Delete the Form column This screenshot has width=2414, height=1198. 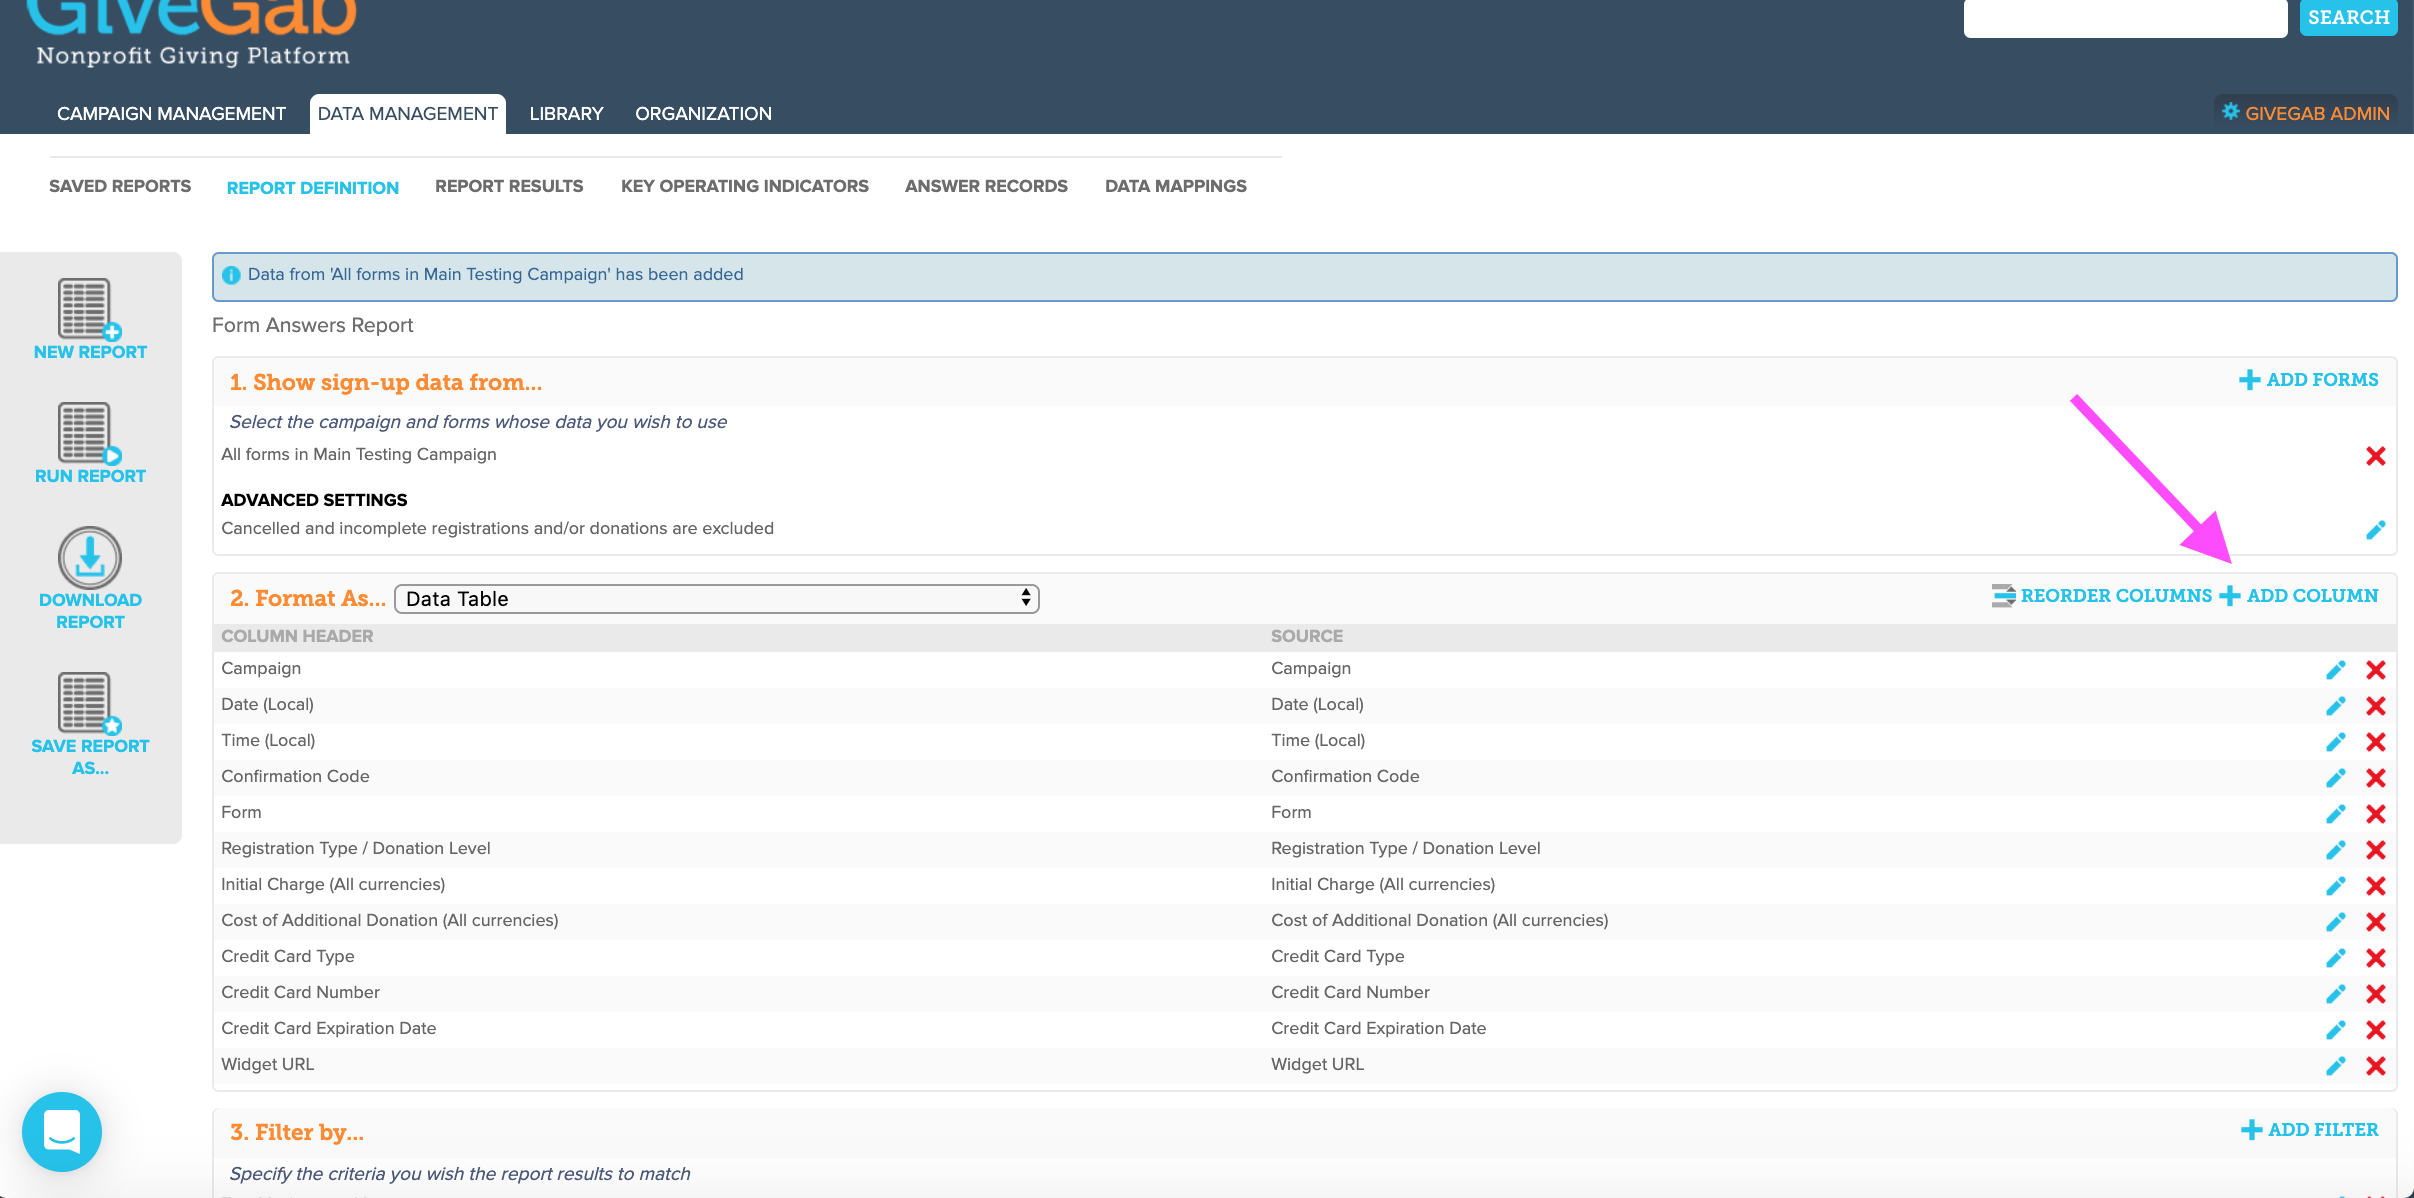point(2376,814)
